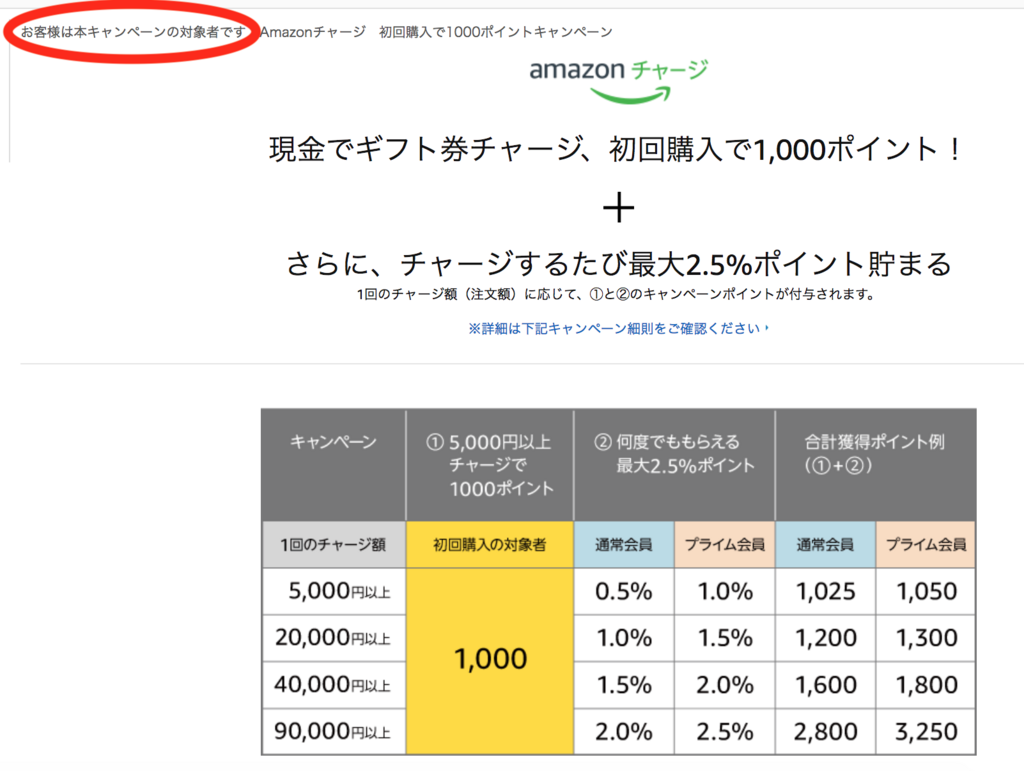
Task: Click header ② 何度でももらえる最大2.5%ポイント
Action: click(674, 465)
